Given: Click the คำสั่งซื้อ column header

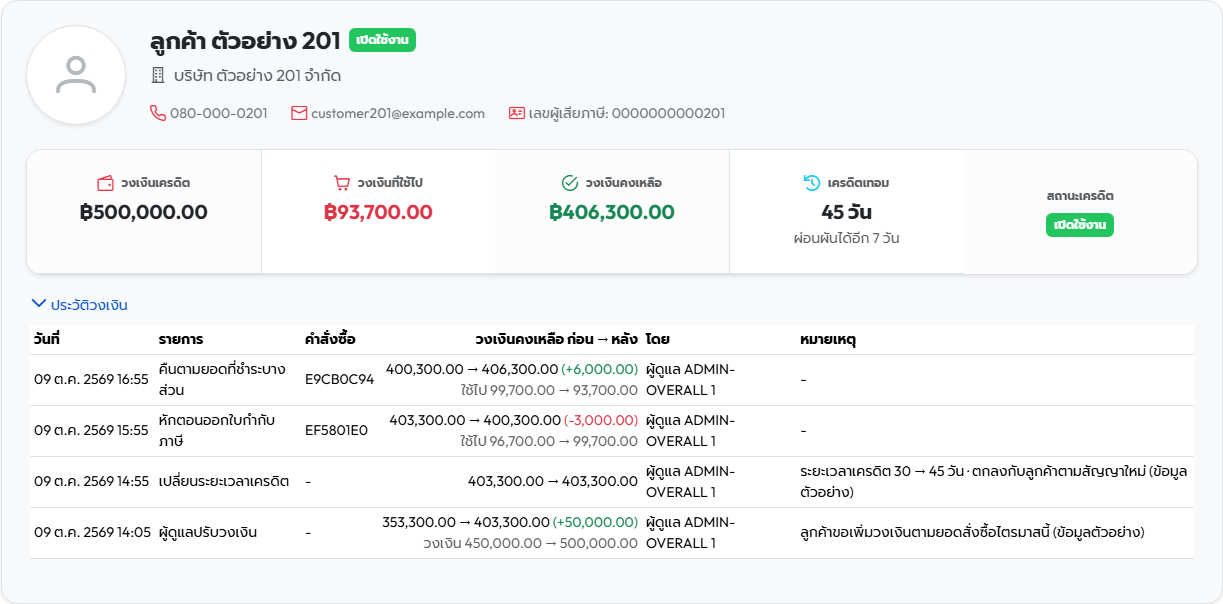Looking at the screenshot, I should click(x=330, y=339).
